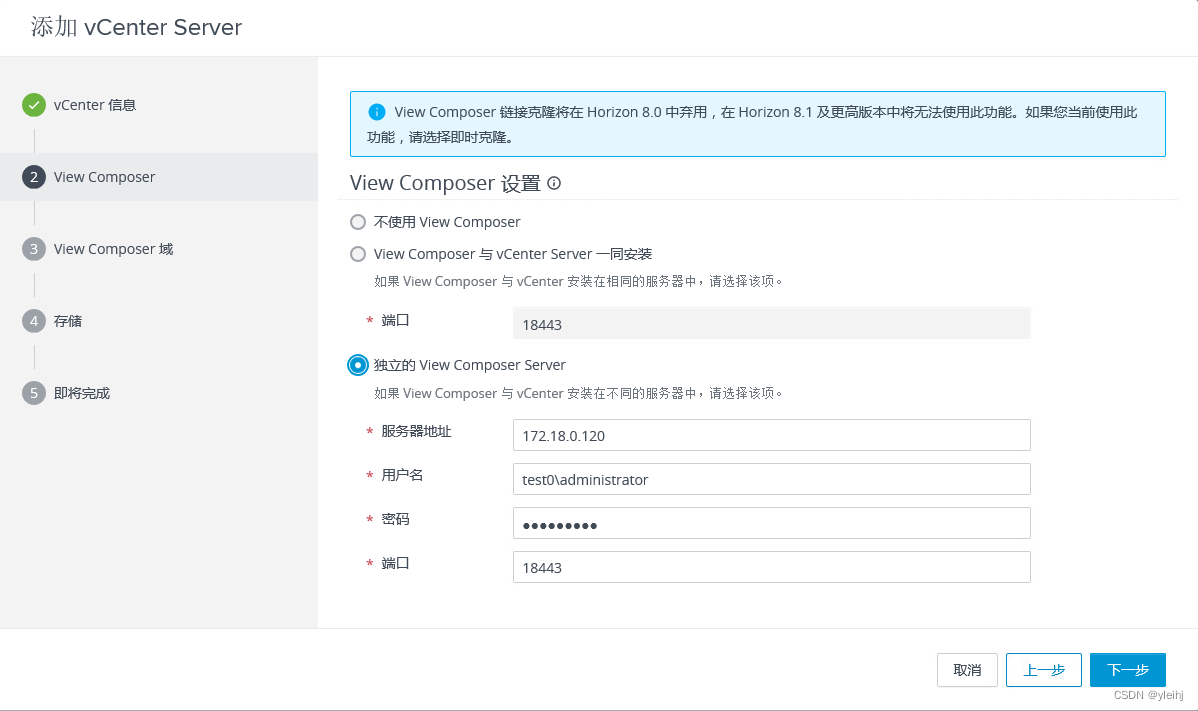Open View Composer 域 wizard step
This screenshot has width=1198, height=711.
[x=113, y=249]
